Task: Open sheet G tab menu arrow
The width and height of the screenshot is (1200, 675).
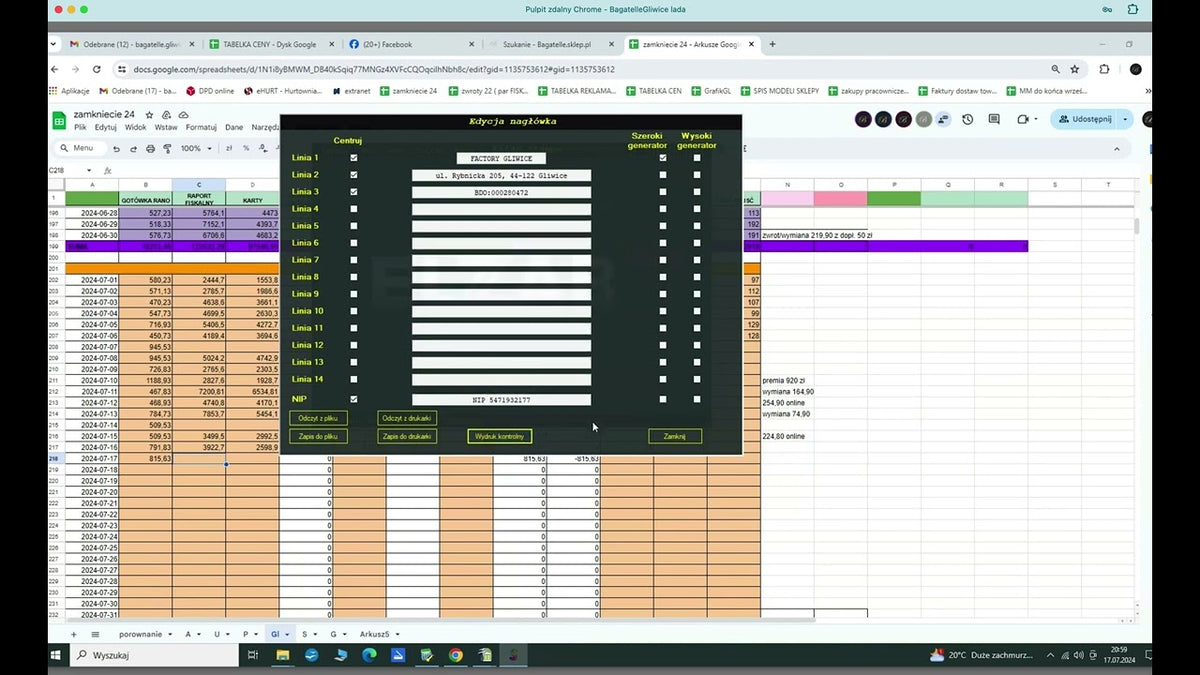Action: (345, 635)
